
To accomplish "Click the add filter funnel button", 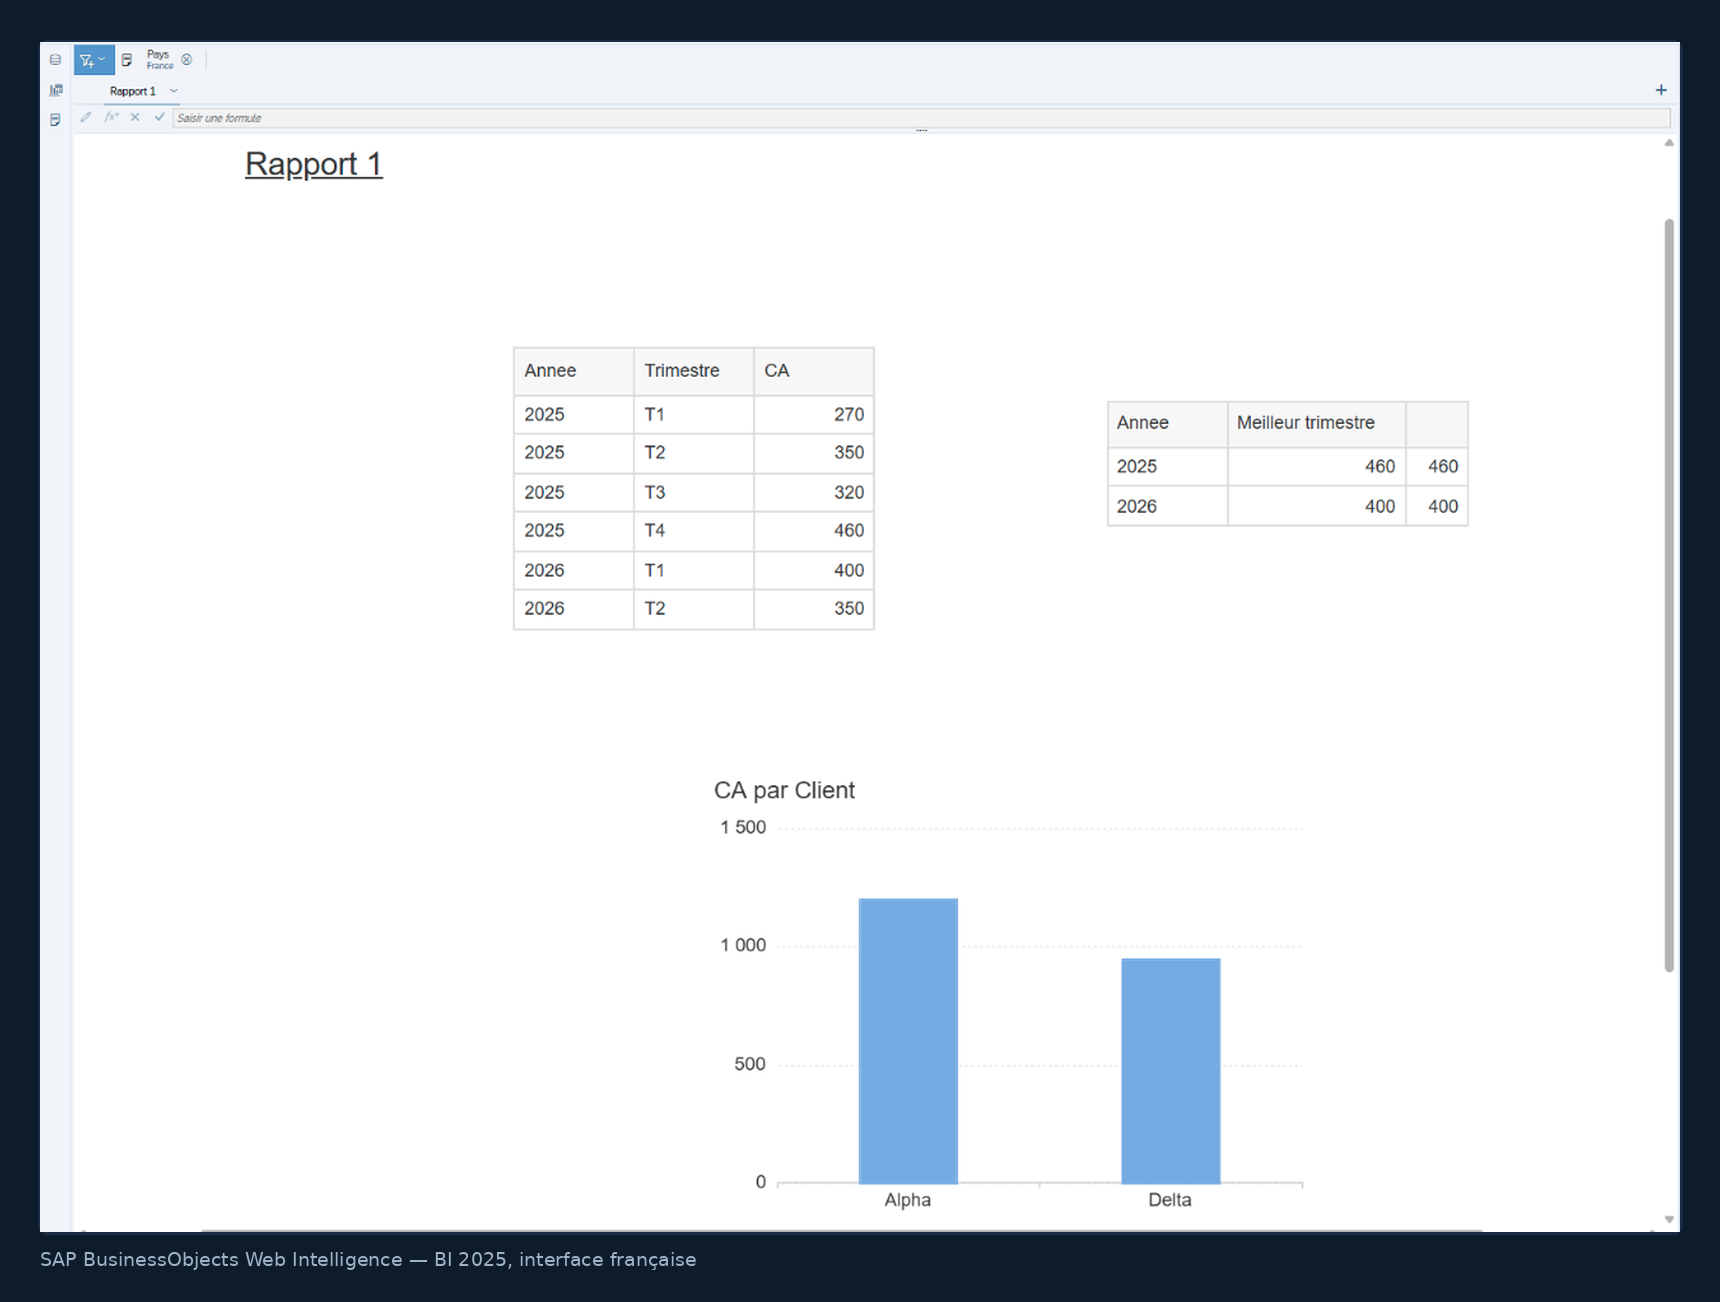I will coord(93,60).
